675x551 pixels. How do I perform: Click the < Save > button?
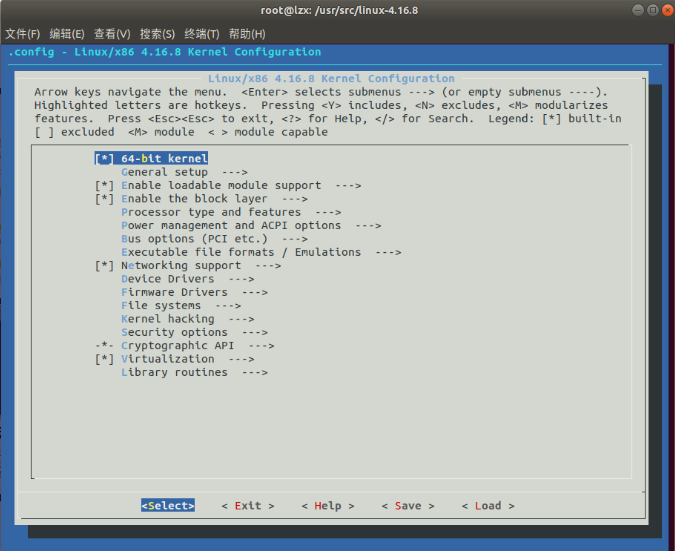pyautogui.click(x=408, y=505)
